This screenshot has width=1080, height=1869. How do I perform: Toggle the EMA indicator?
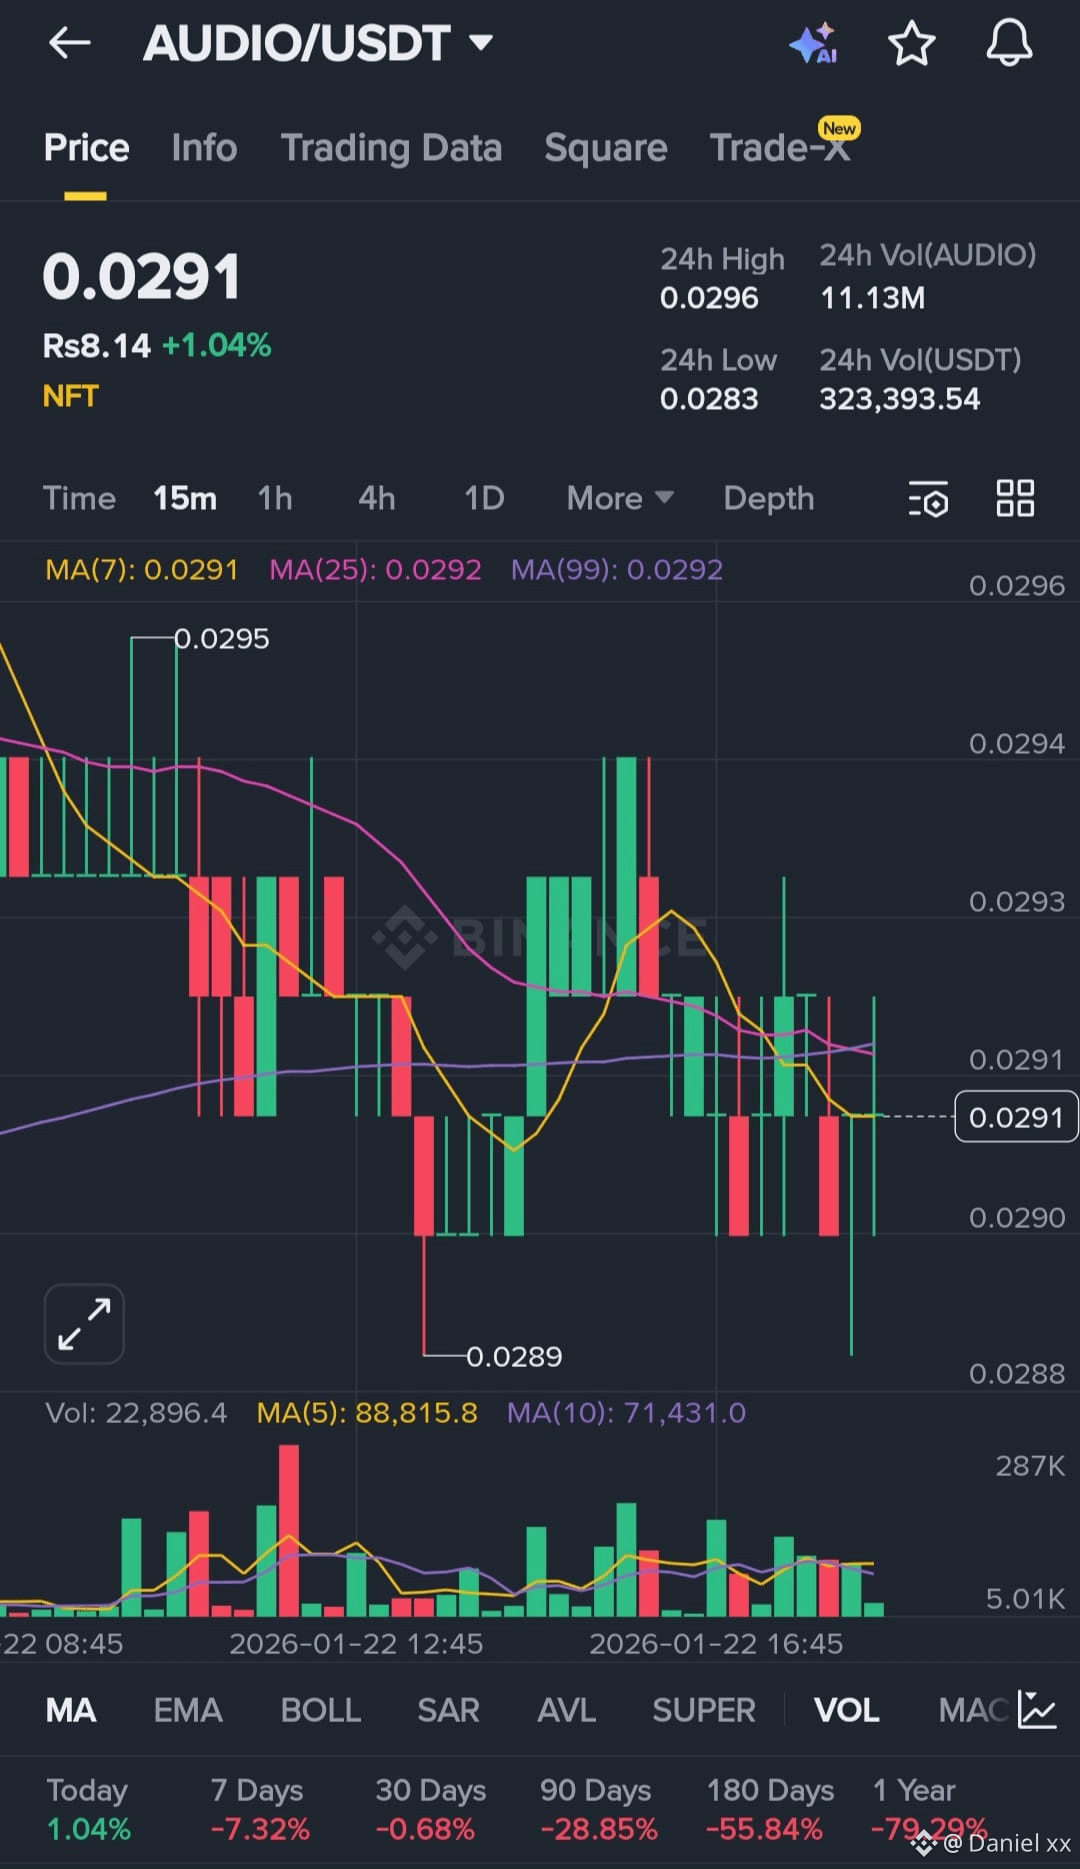[x=188, y=1710]
